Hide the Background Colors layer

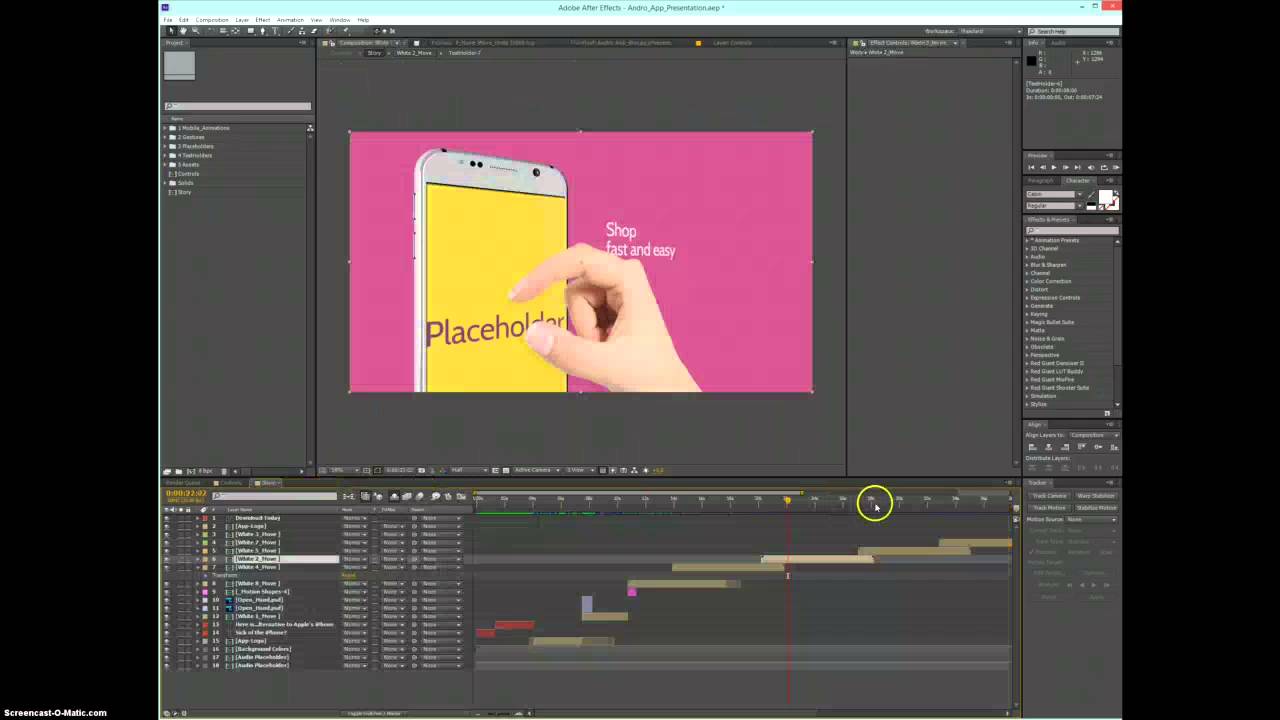click(166, 649)
